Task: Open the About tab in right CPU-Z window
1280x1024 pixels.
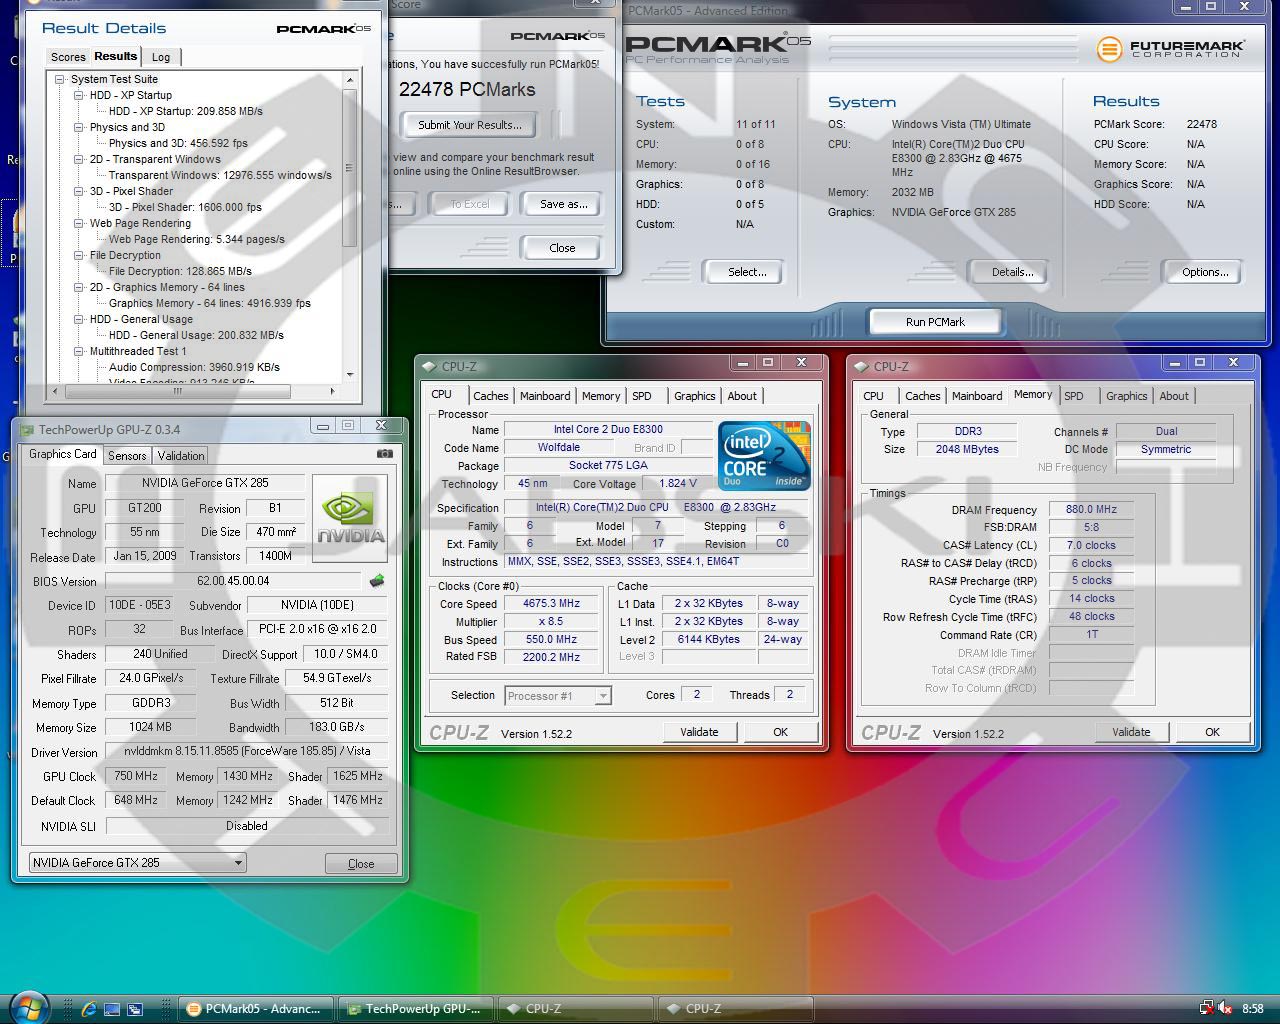Action: pos(1174,396)
